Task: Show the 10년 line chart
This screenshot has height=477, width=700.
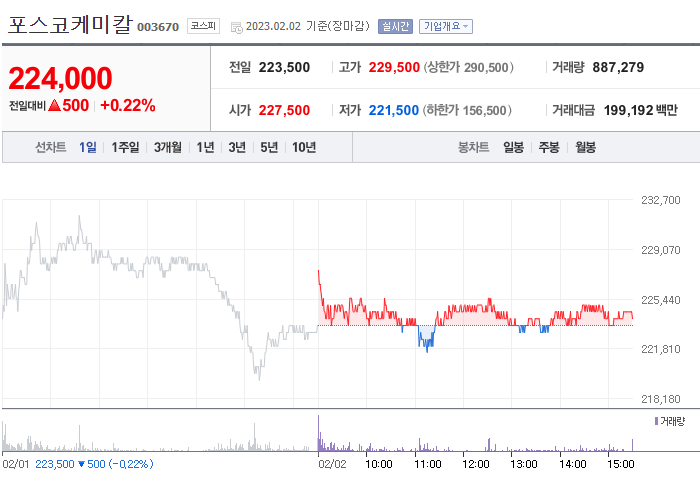Action: tap(304, 147)
